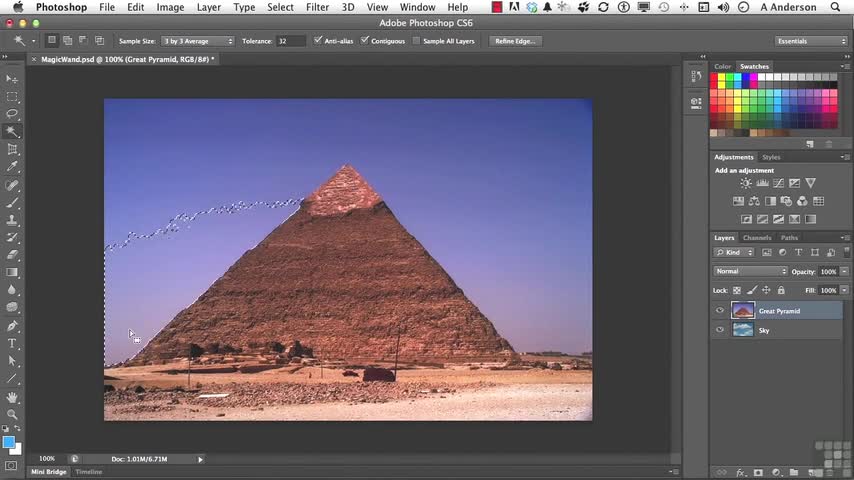Select the Dodge tool
This screenshot has height=480, width=854.
coord(11,307)
